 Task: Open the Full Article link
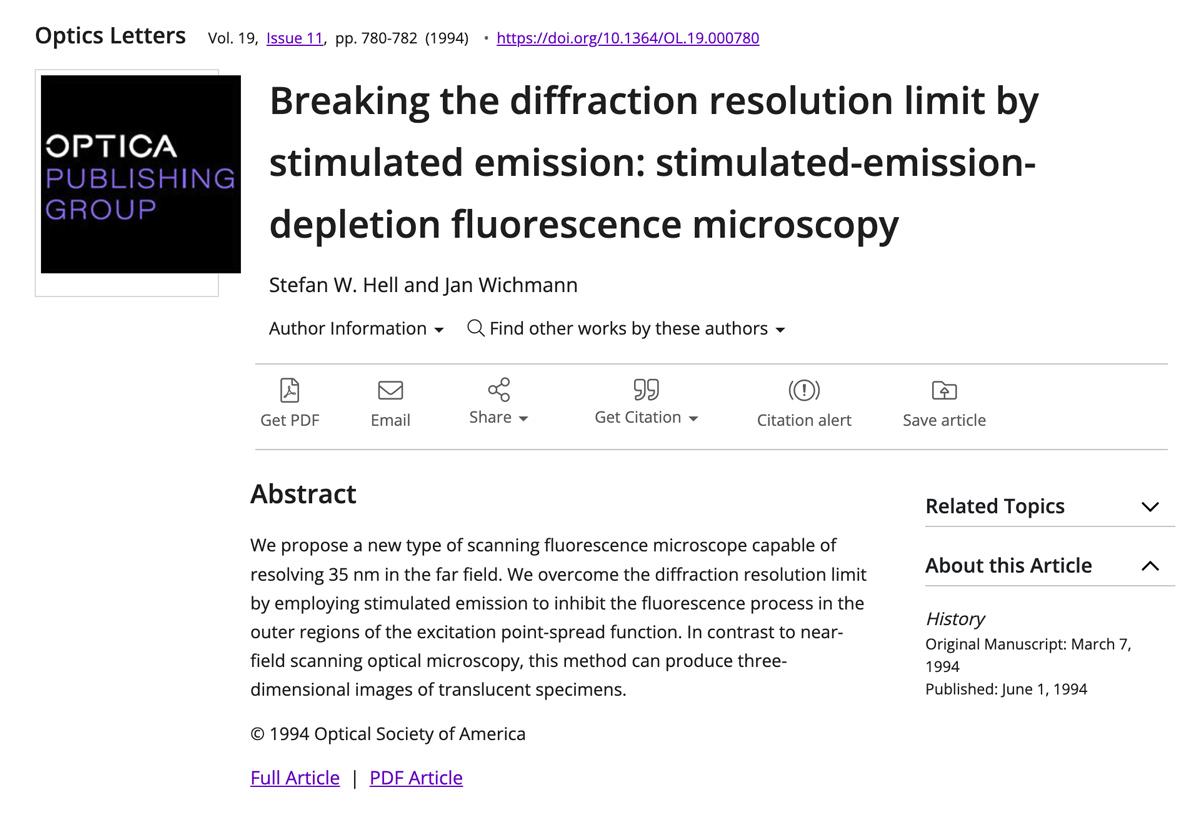click(x=295, y=778)
